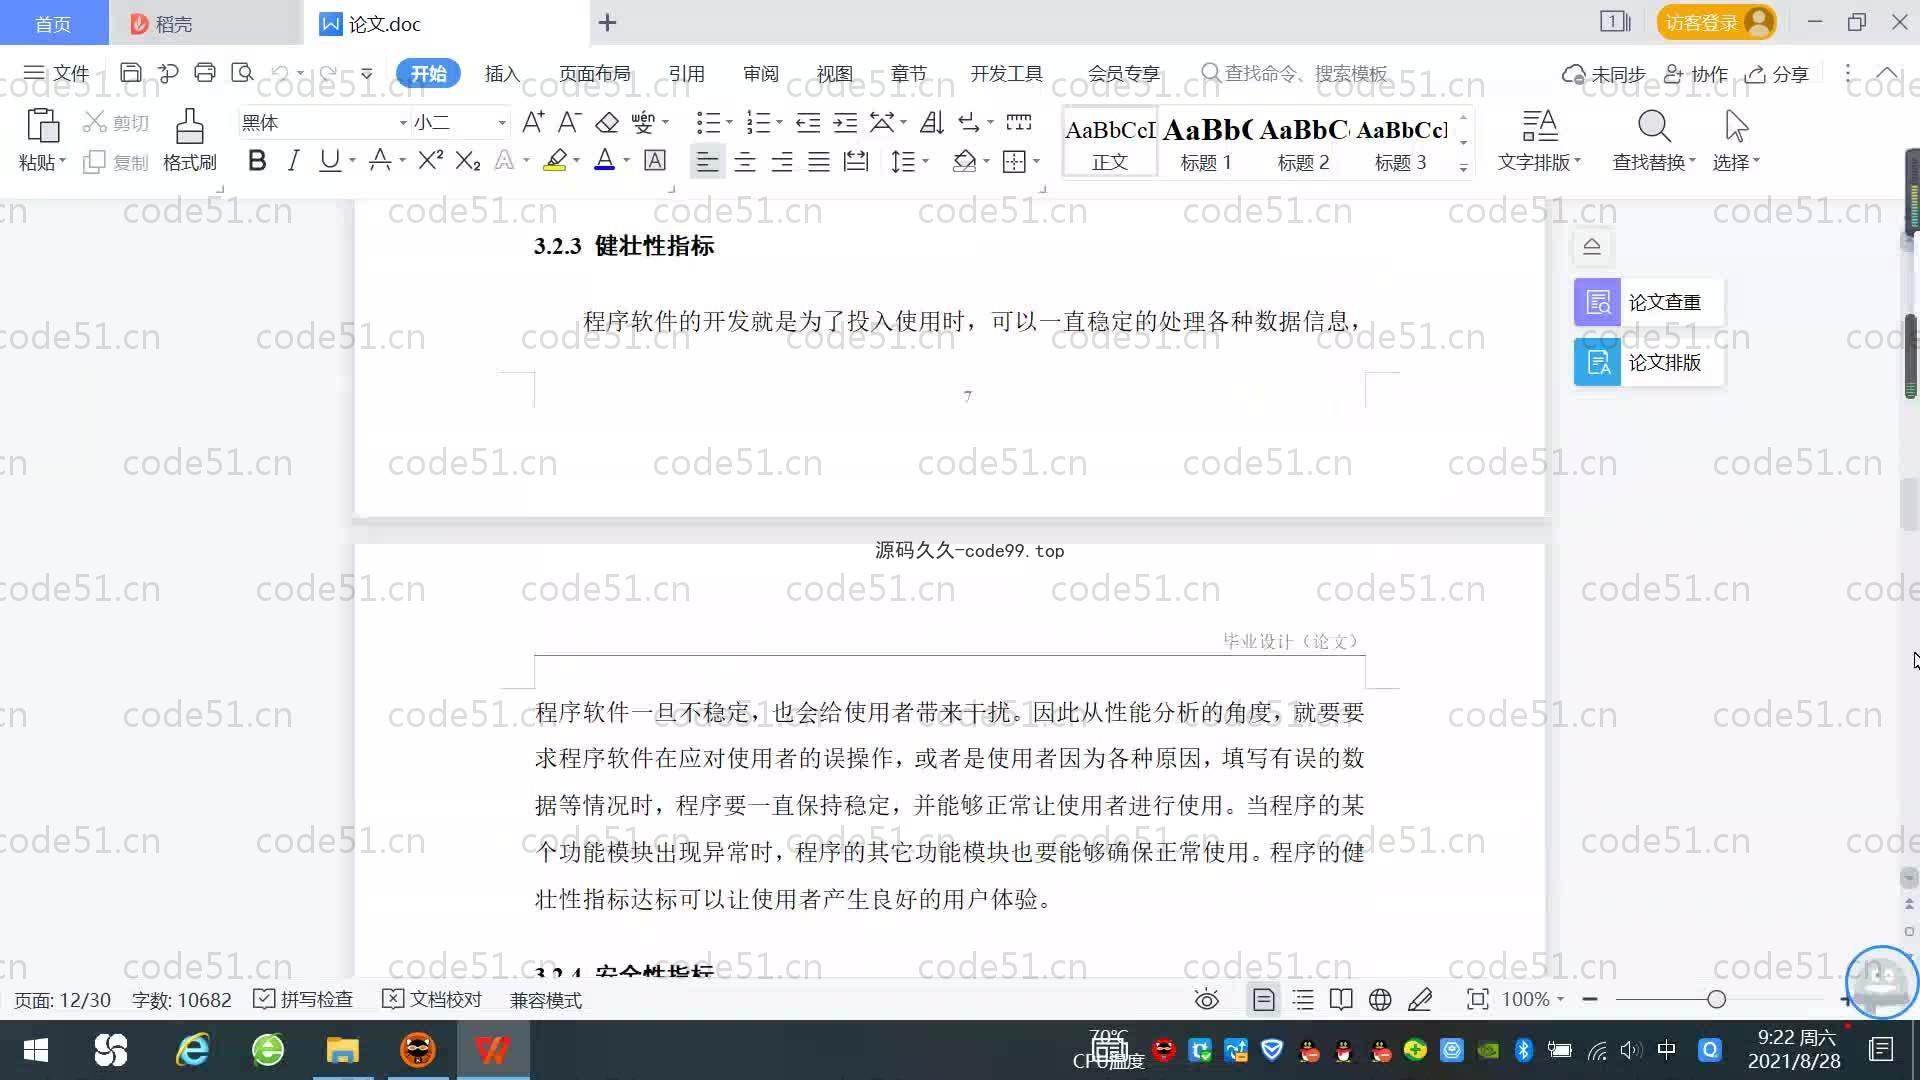Collapse the side tool panel arrow
The height and width of the screenshot is (1080, 1920).
tap(1592, 246)
